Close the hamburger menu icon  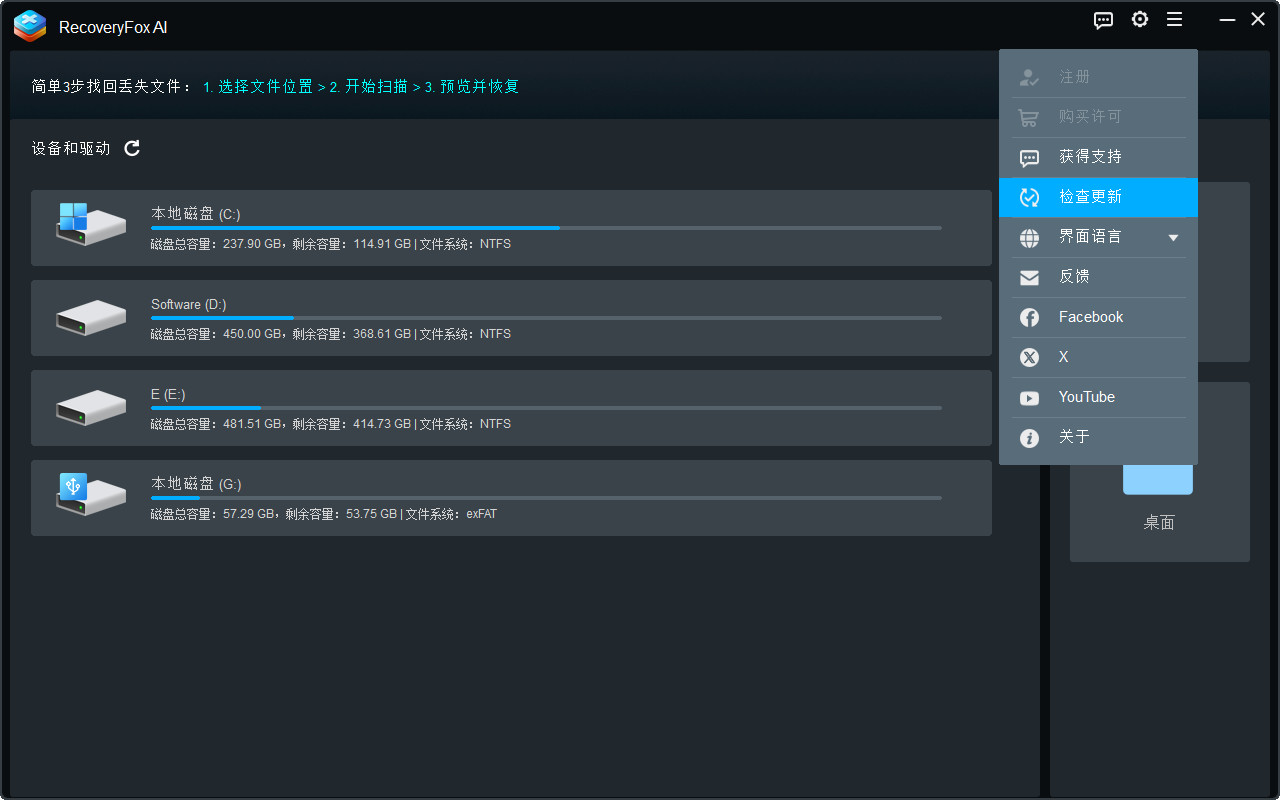(x=1175, y=20)
